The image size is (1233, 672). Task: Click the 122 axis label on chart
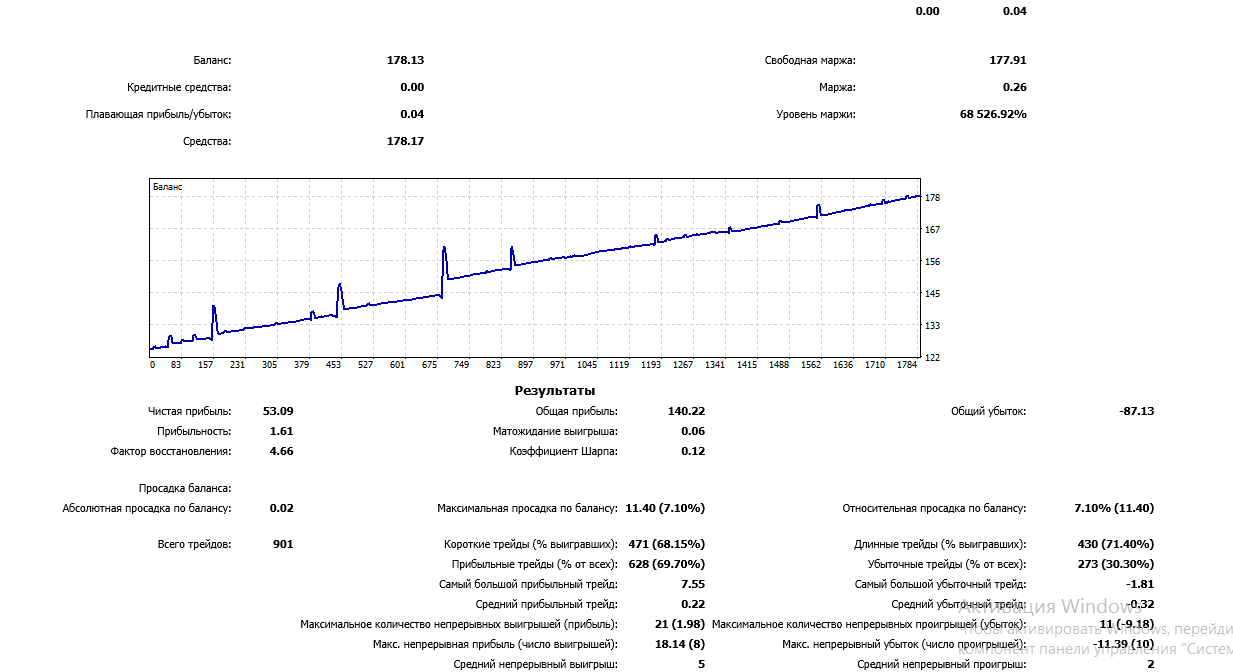pyautogui.click(x=933, y=357)
